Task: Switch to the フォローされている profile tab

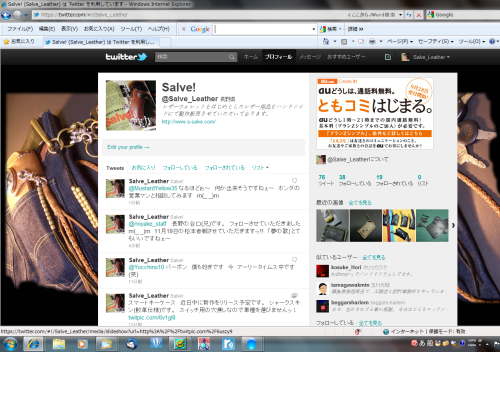Action: click(224, 167)
